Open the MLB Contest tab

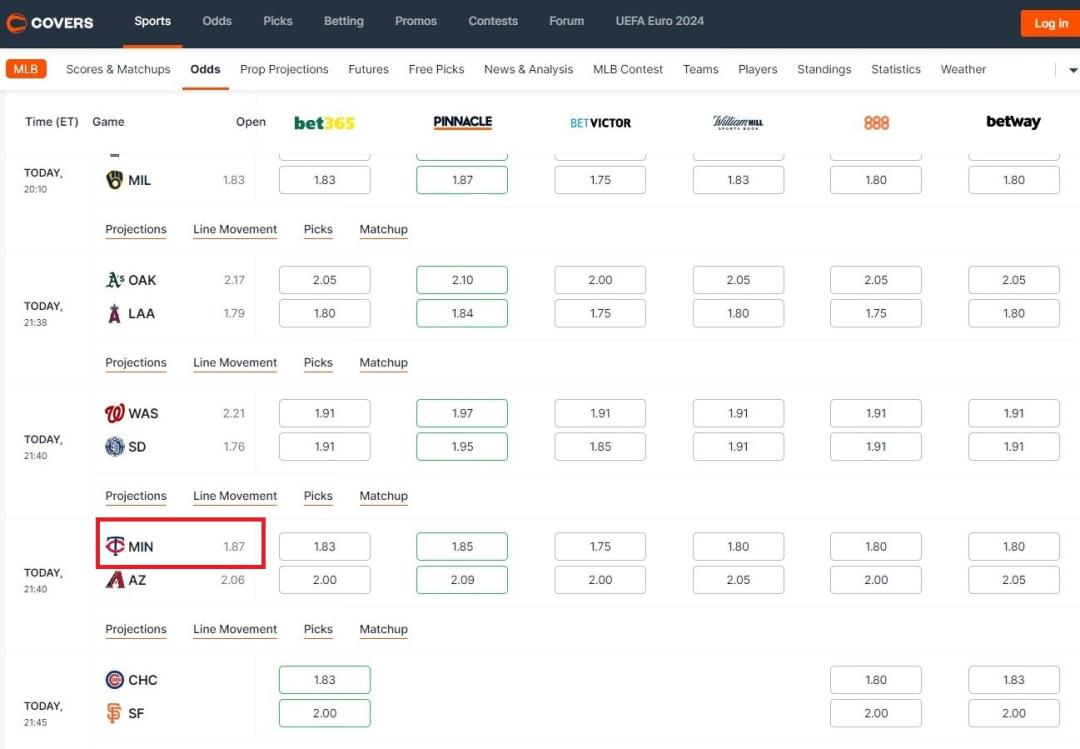coord(627,69)
